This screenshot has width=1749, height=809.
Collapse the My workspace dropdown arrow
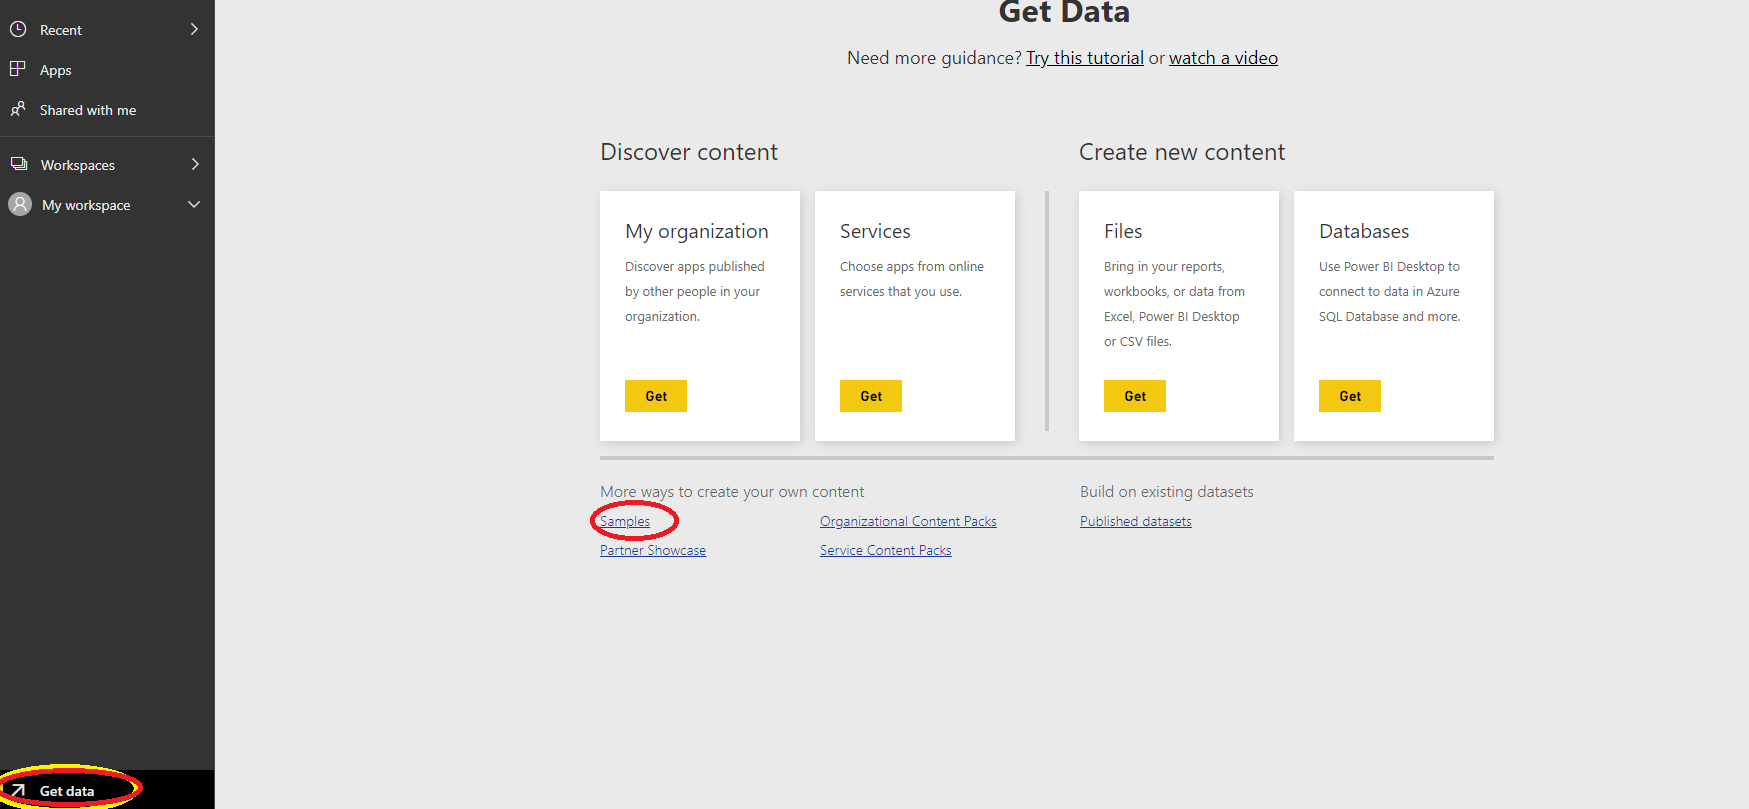[194, 204]
